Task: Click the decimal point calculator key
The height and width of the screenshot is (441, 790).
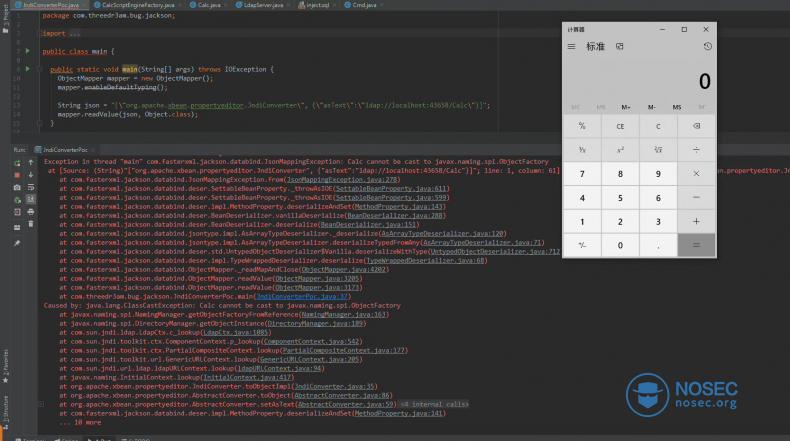Action: (x=658, y=245)
